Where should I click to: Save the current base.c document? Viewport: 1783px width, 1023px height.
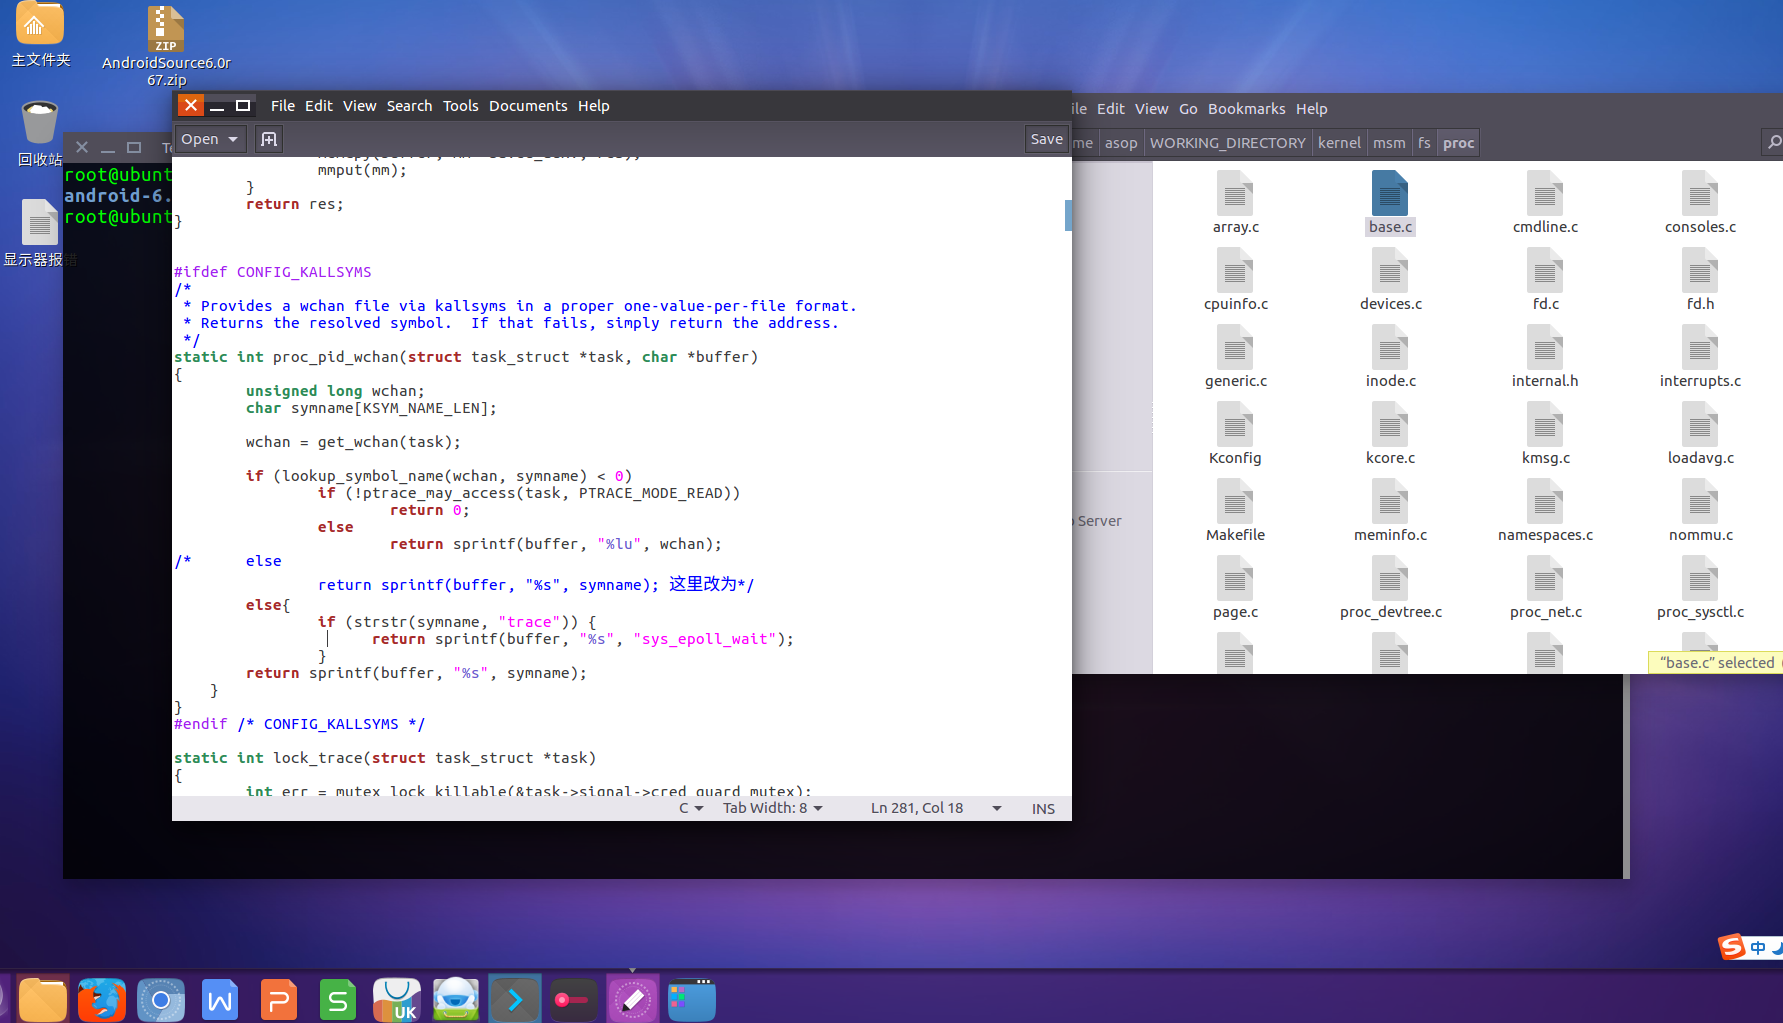(x=1047, y=139)
